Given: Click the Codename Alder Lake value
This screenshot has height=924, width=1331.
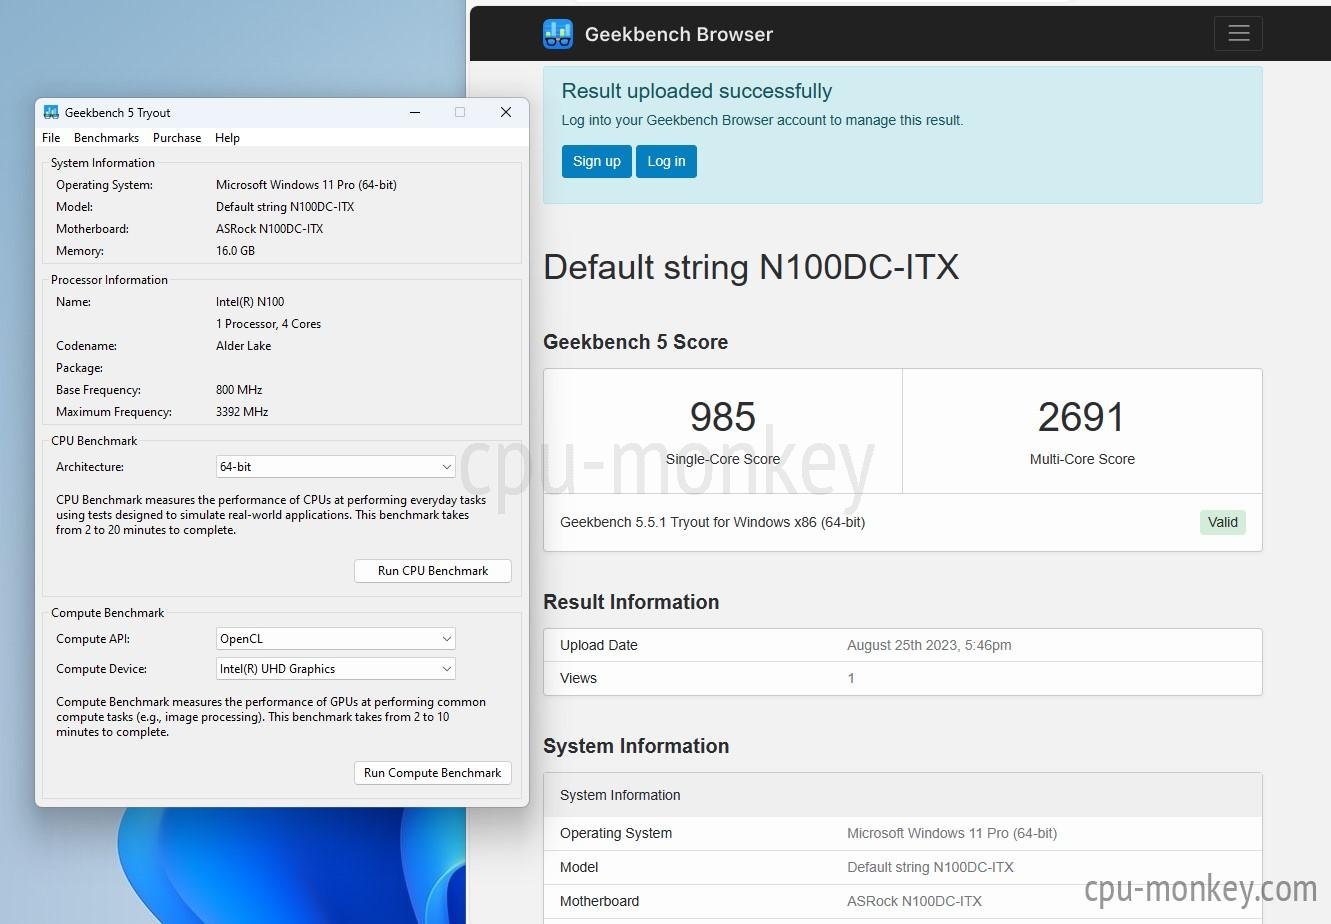Looking at the screenshot, I should click(x=244, y=346).
